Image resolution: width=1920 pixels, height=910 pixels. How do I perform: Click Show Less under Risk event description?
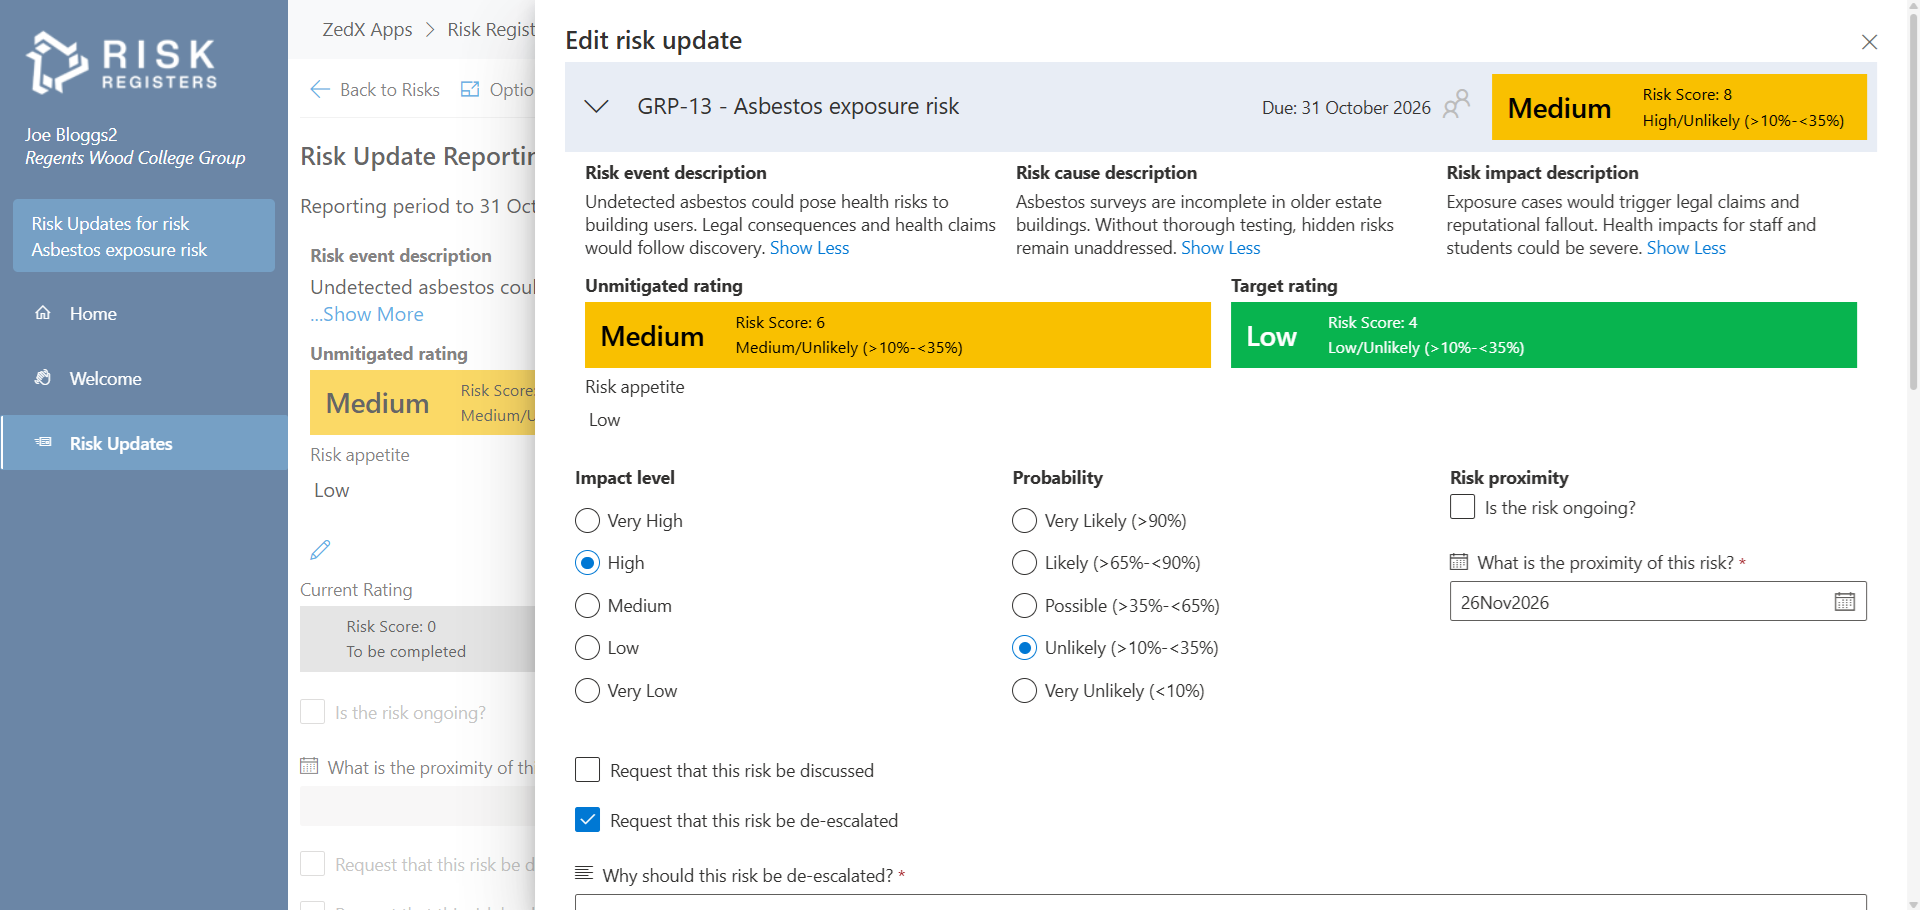click(809, 248)
